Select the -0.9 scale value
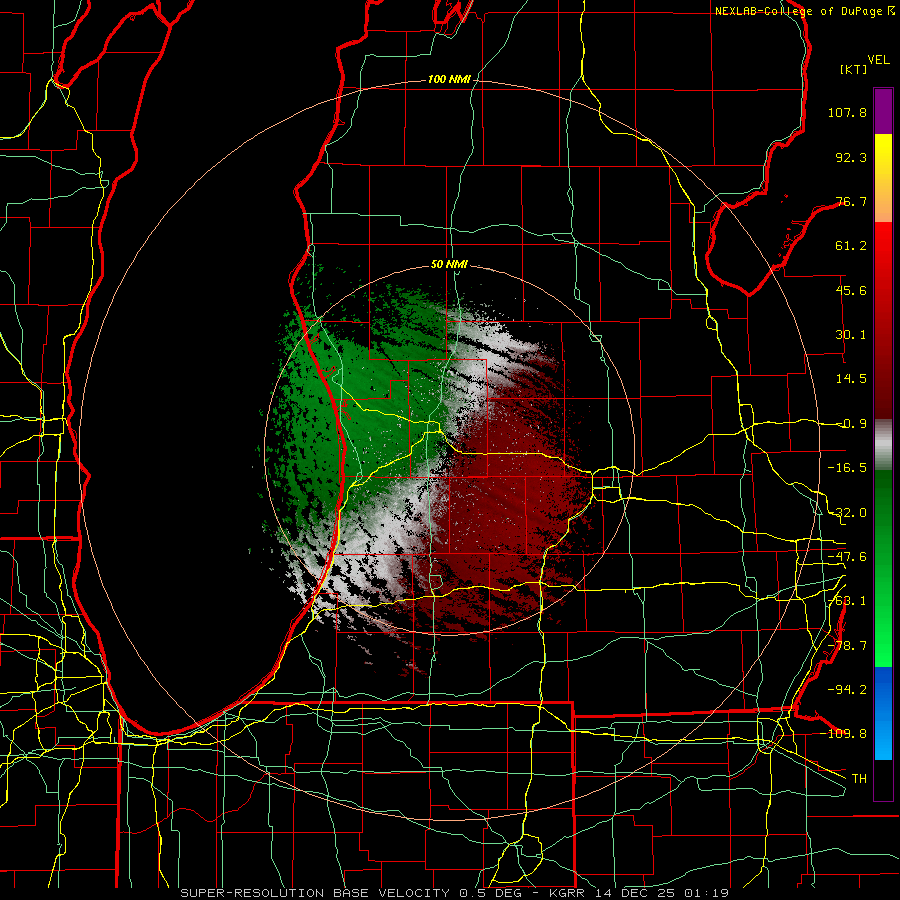The width and height of the screenshot is (900, 900). pos(851,424)
